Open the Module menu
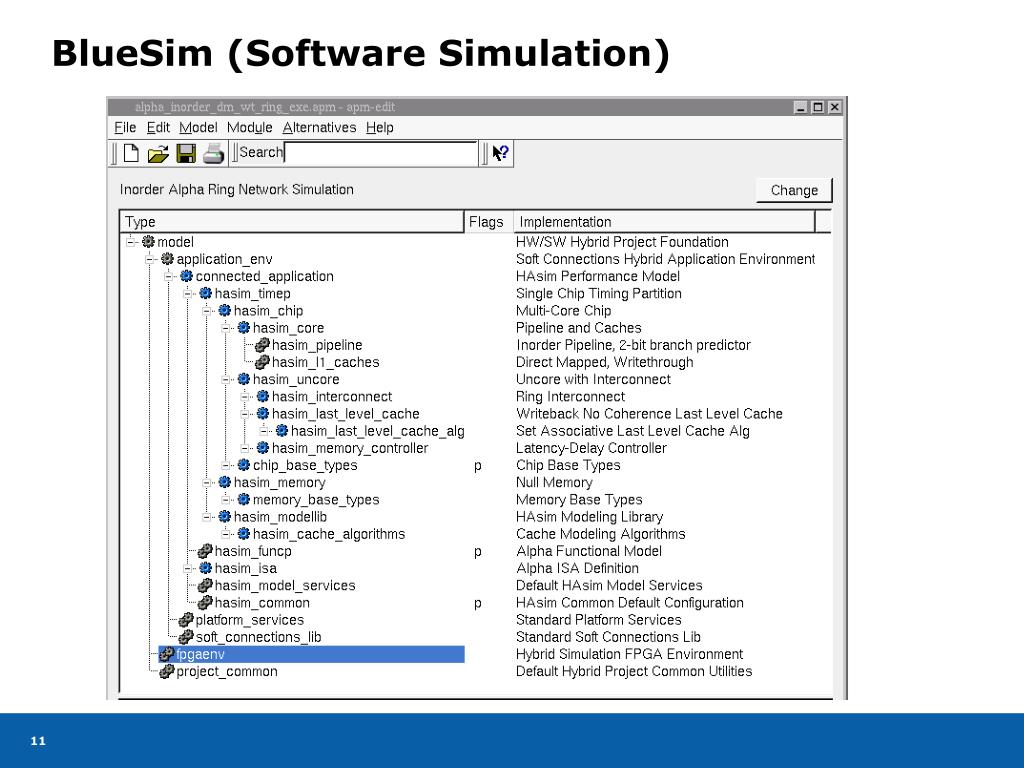 coord(249,127)
